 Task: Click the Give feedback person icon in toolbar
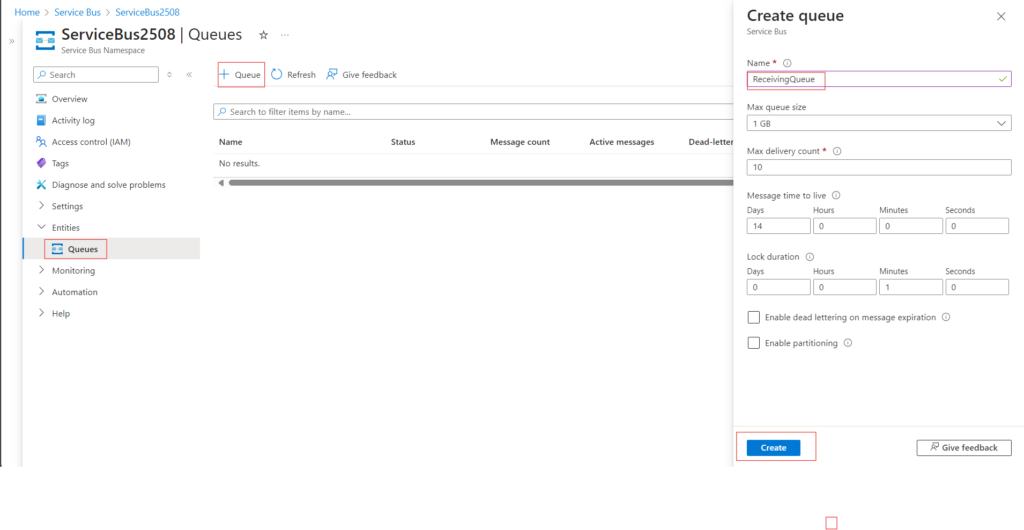(332, 74)
